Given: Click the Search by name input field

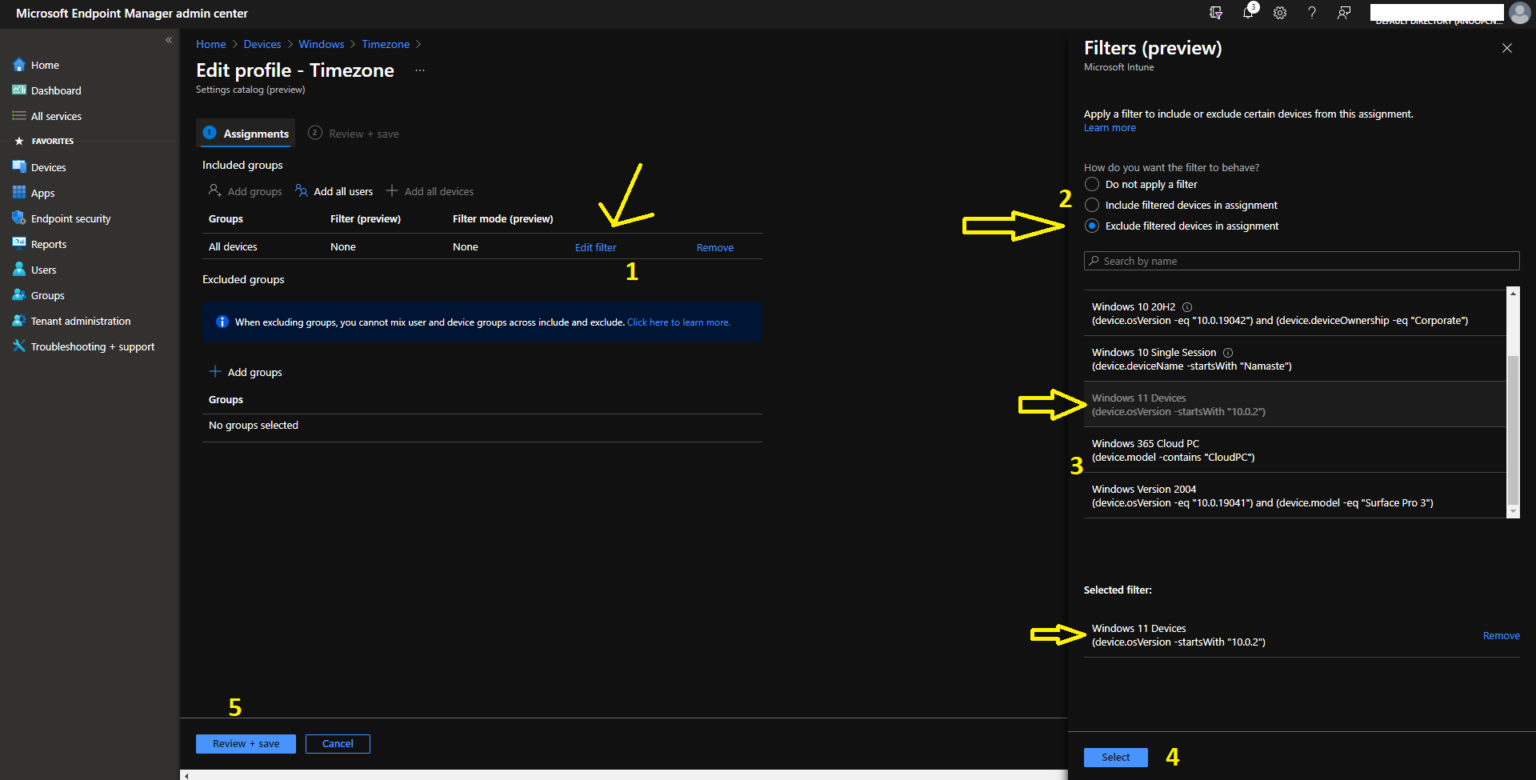Looking at the screenshot, I should point(1300,260).
